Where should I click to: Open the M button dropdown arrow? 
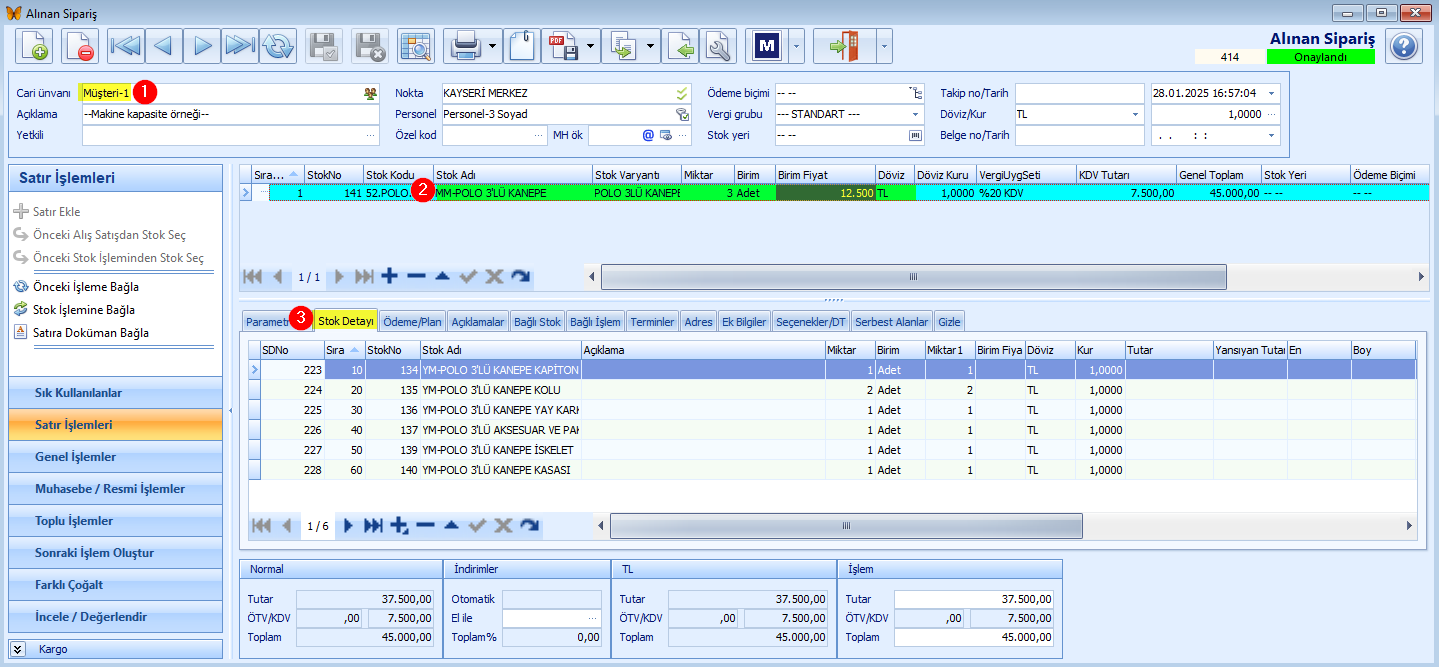pyautogui.click(x=796, y=46)
